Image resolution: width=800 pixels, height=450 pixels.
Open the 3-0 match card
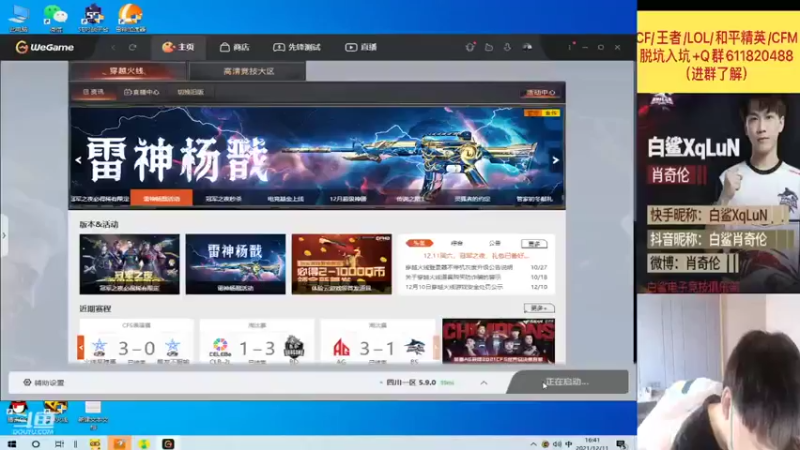[x=137, y=341]
